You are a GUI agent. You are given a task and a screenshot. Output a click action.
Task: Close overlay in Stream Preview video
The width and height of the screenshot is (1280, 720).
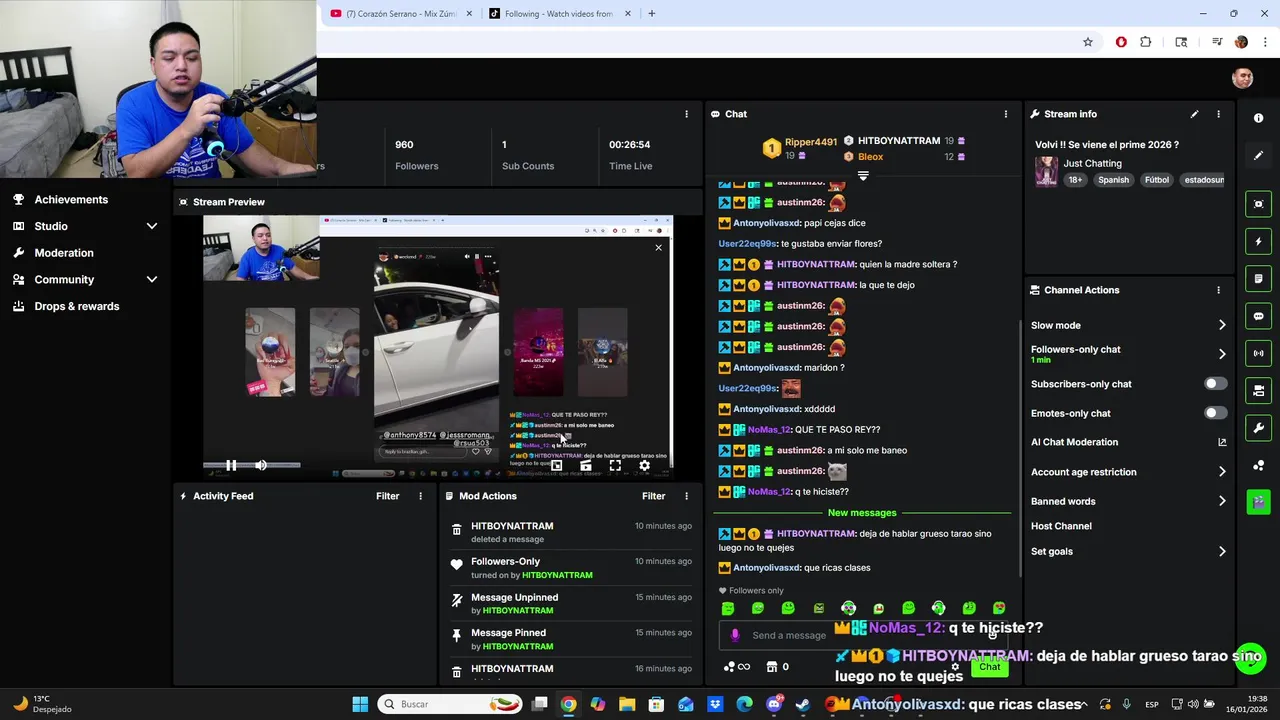658,247
